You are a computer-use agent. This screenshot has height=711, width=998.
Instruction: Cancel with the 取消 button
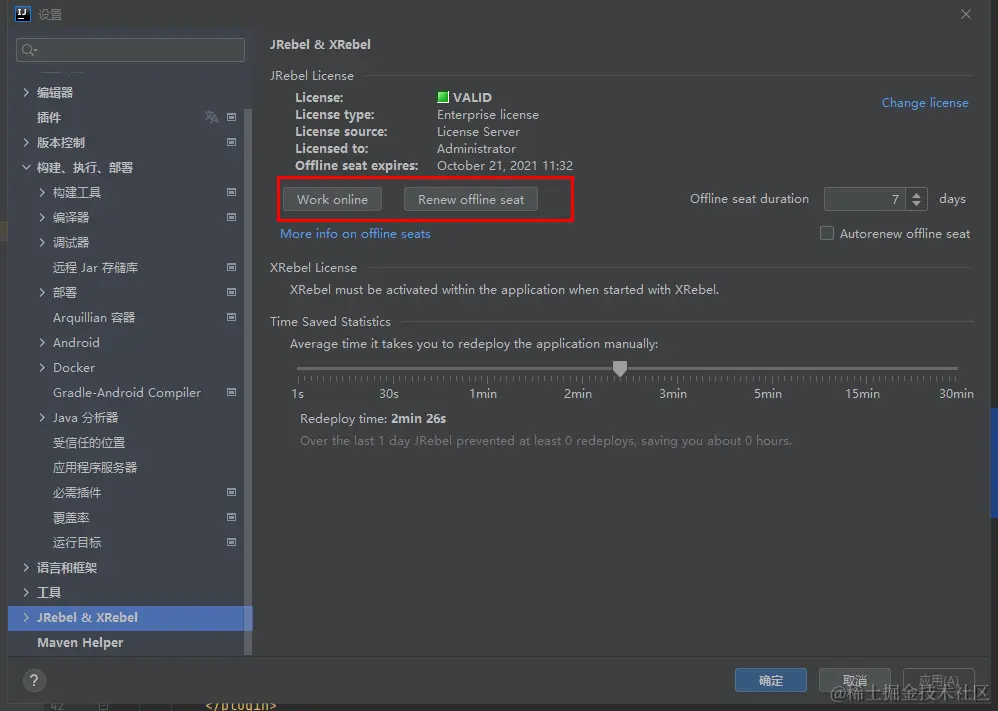pos(855,680)
